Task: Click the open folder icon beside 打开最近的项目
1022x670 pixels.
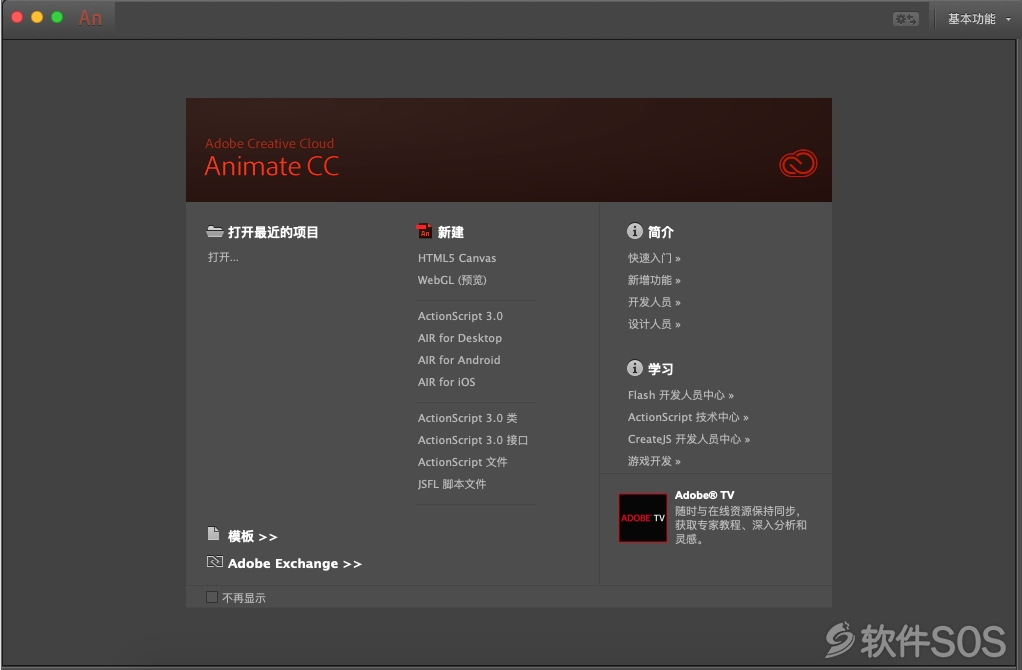Action: click(214, 231)
